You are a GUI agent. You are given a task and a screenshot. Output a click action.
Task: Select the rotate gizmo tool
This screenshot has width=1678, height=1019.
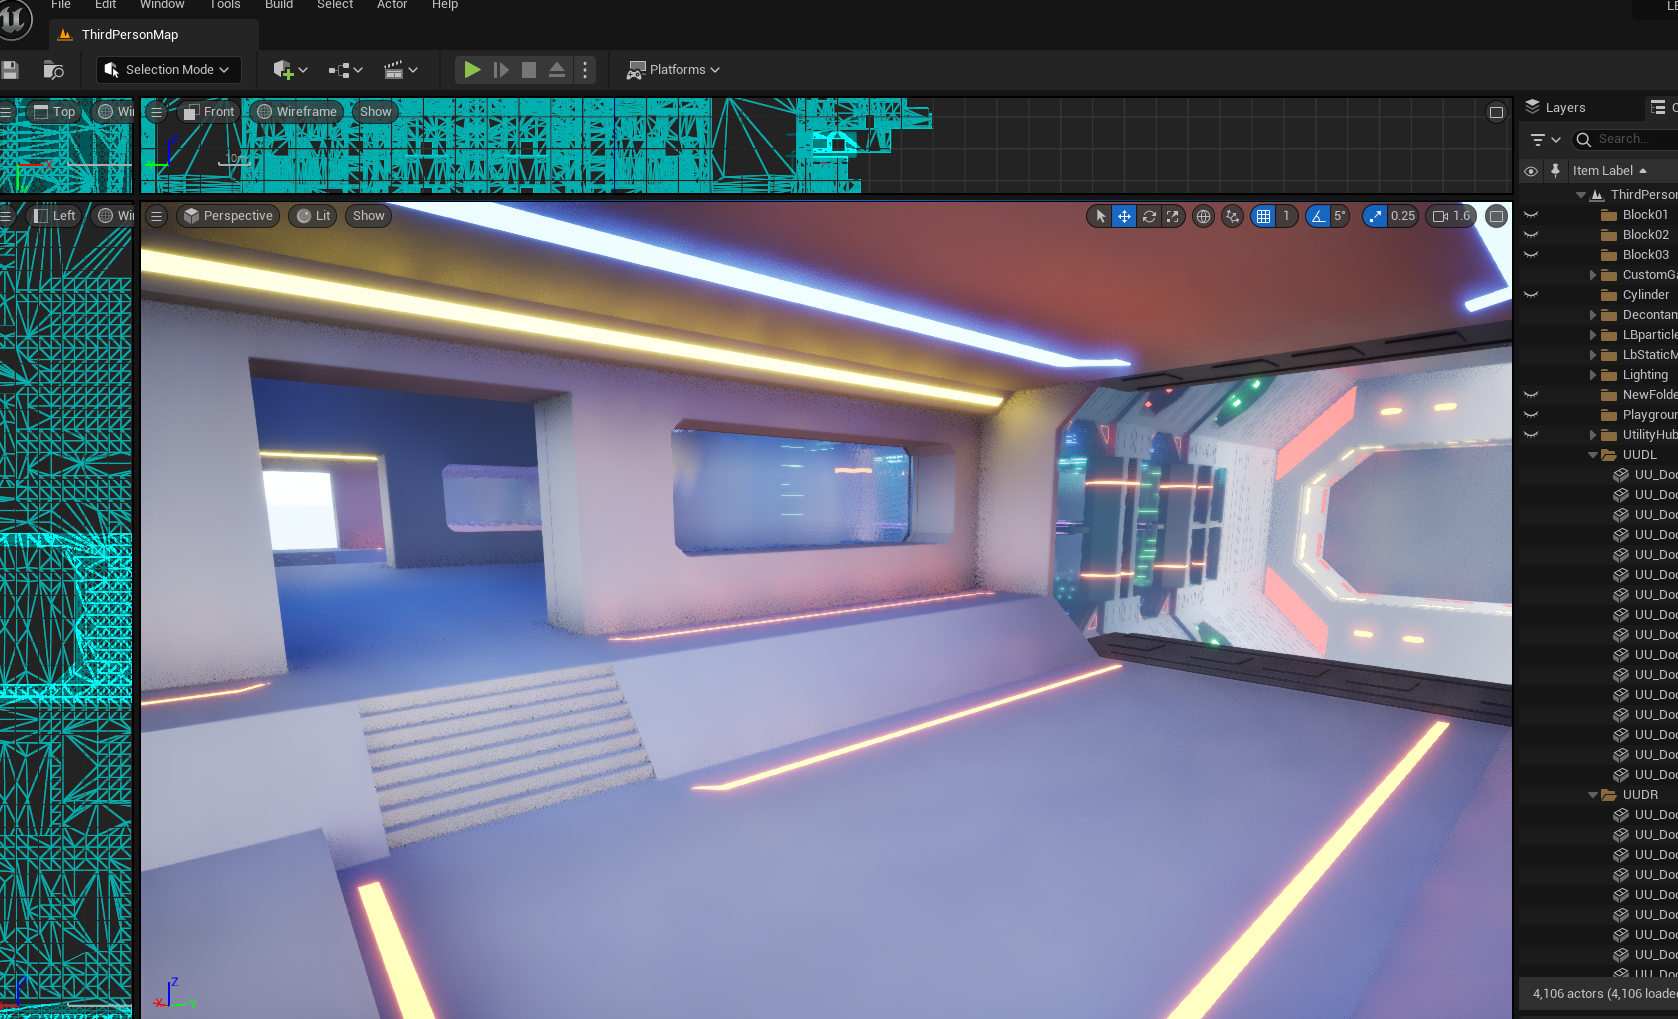point(1149,216)
